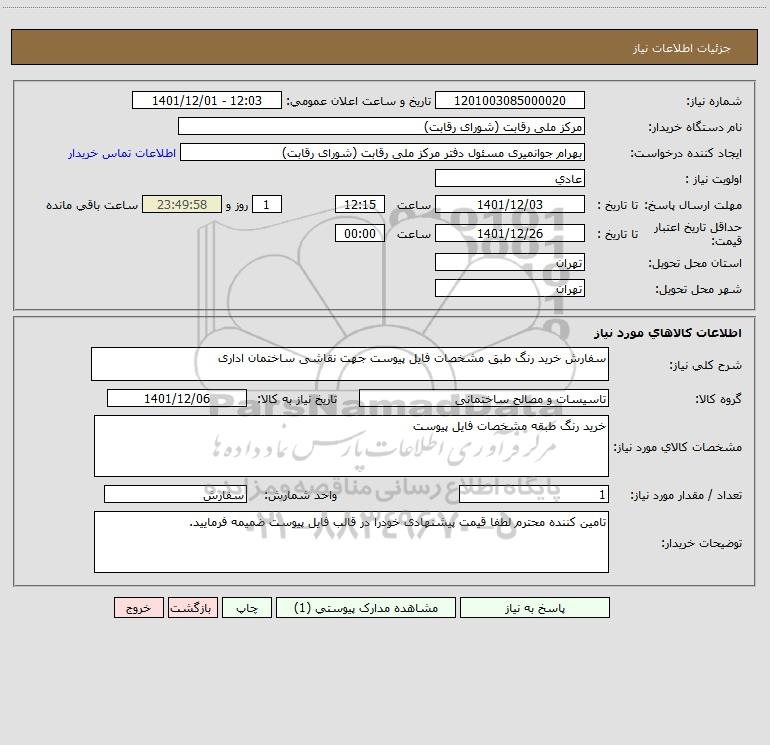770x745 pixels.
Task: Click the توضیحات خریدار label
Action: click(x=701, y=543)
